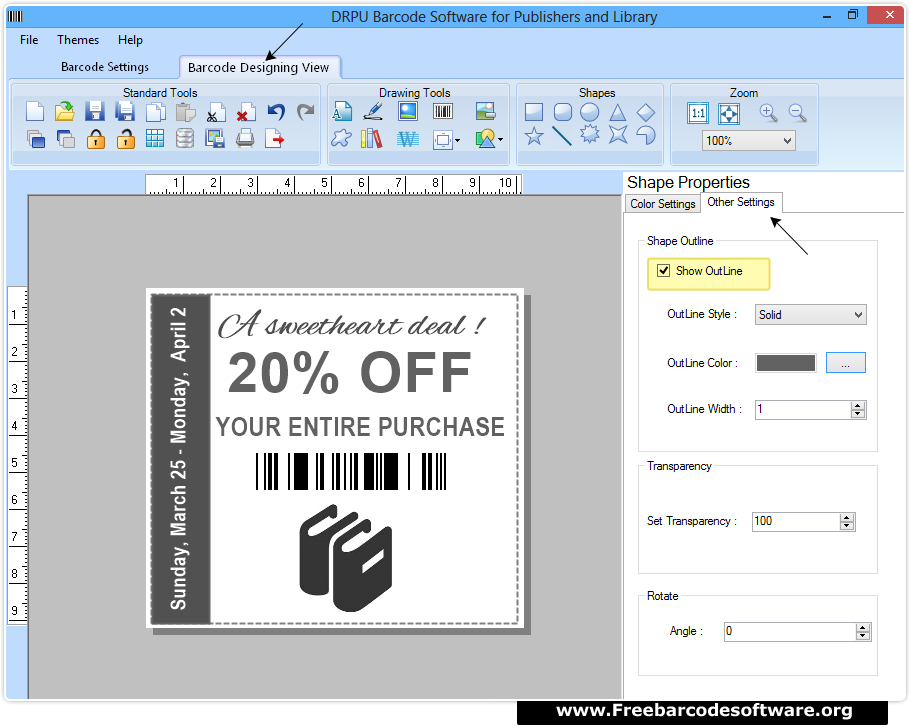Open an existing file with folder icon
This screenshot has height=725, width=910.
click(64, 111)
